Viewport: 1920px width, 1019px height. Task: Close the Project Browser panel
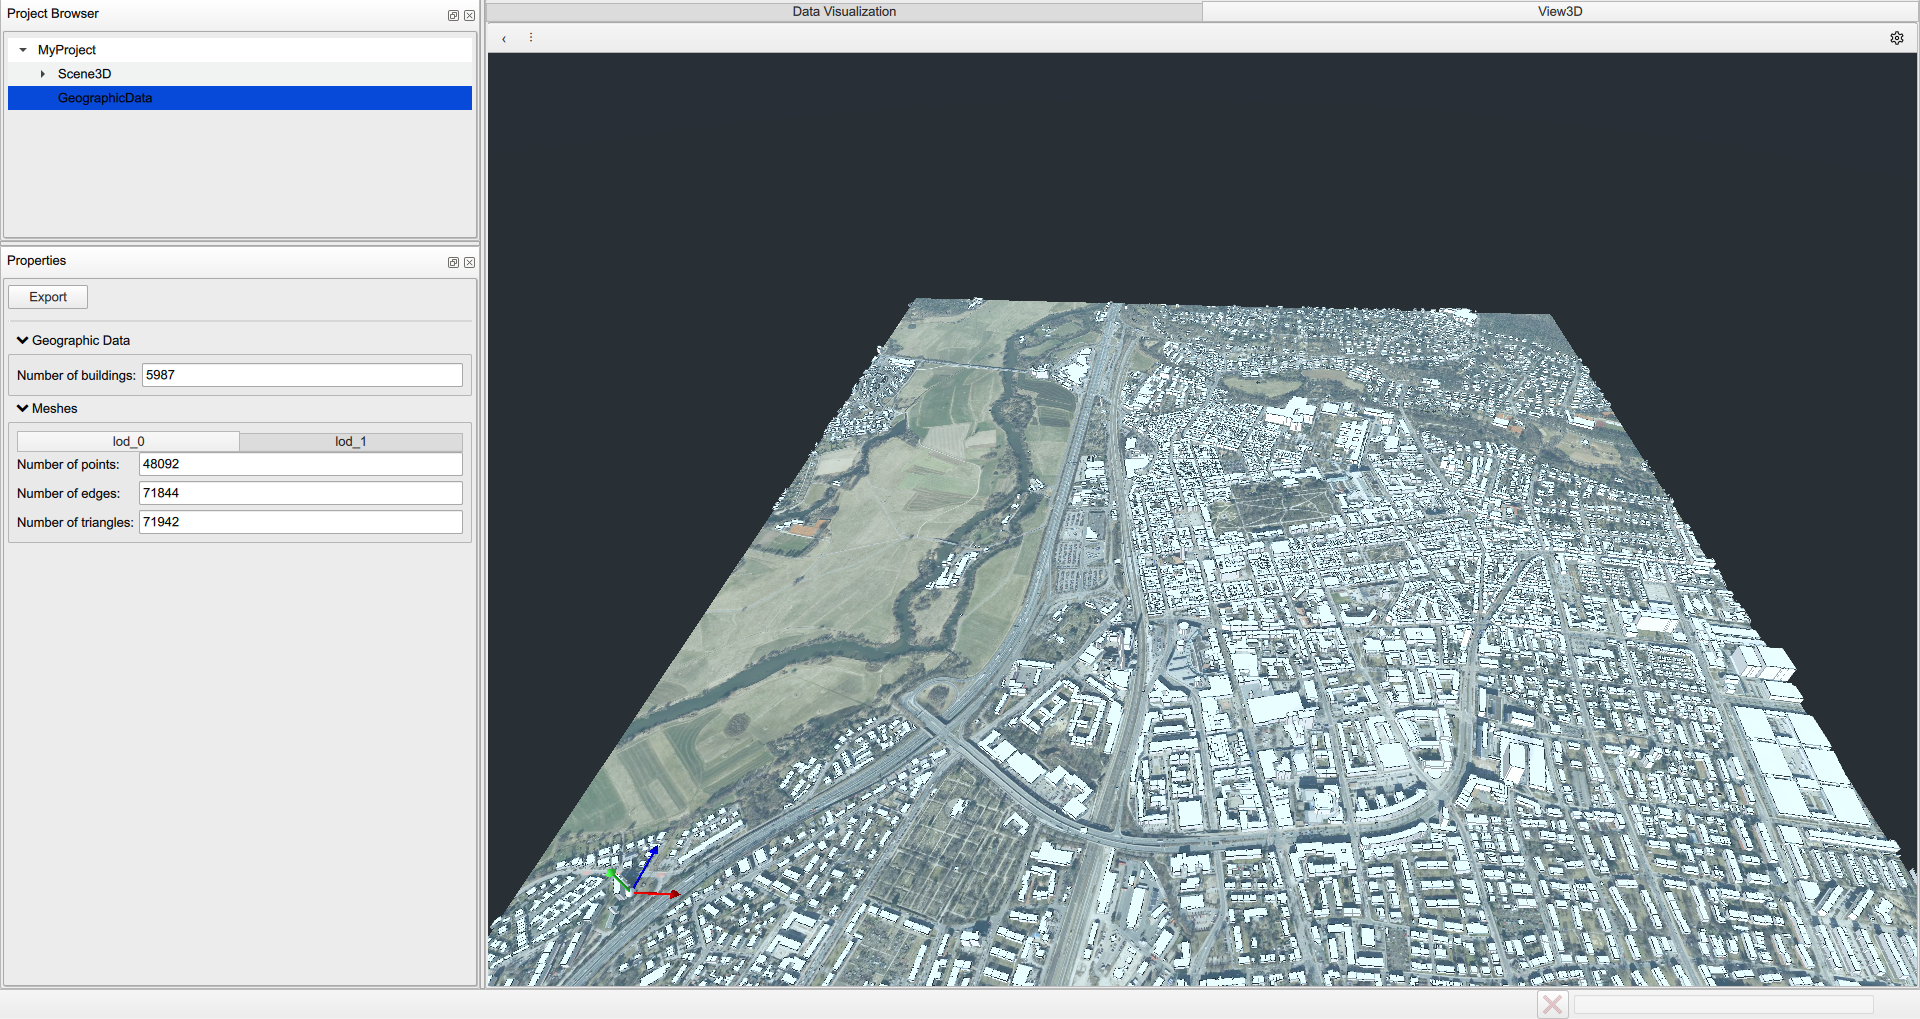click(x=469, y=15)
